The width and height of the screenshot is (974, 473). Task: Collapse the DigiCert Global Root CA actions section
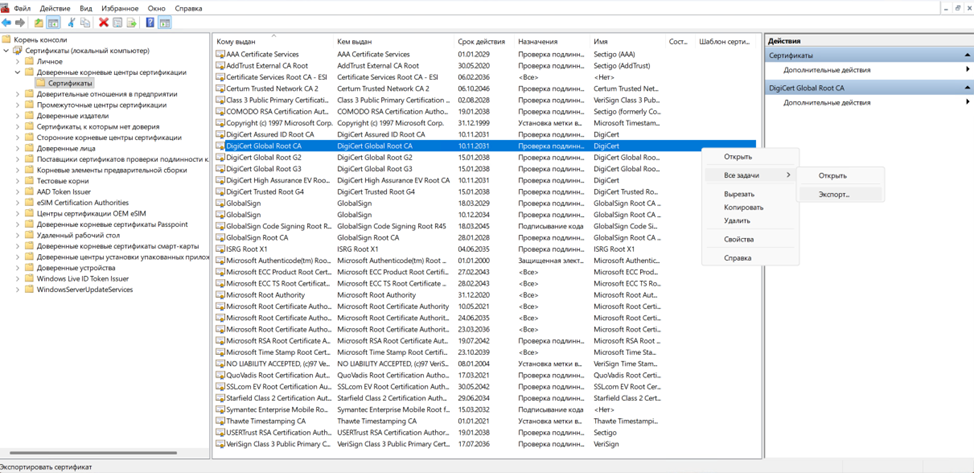(x=967, y=88)
